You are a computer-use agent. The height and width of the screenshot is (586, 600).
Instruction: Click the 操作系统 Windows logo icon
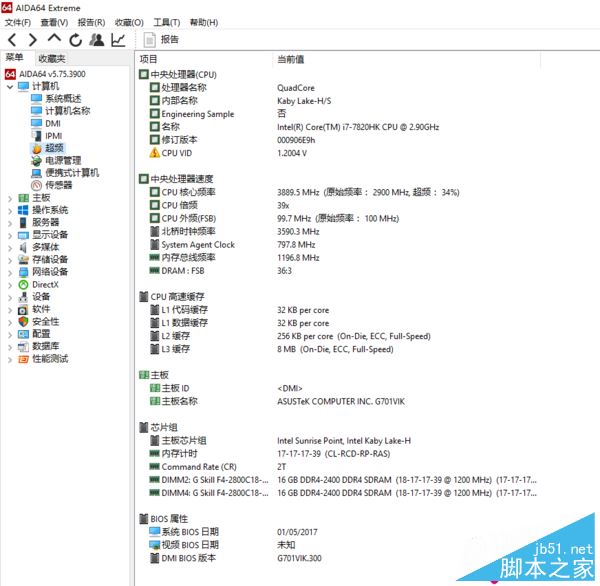[x=23, y=210]
